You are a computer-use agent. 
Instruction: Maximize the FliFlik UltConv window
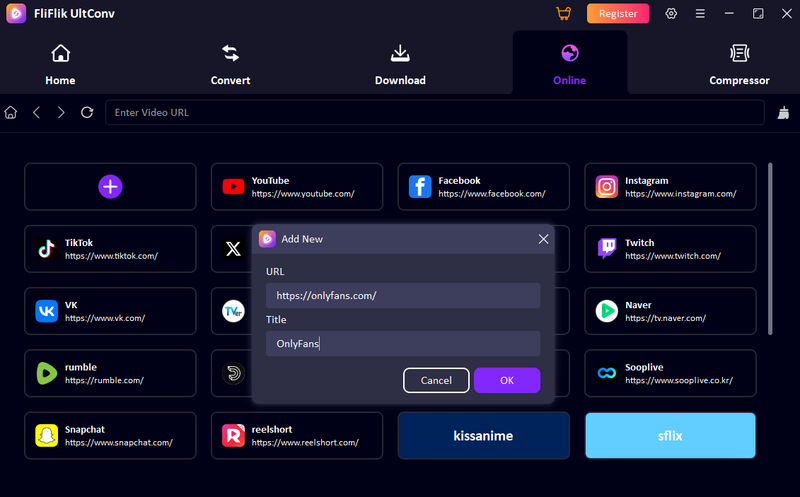coord(758,14)
